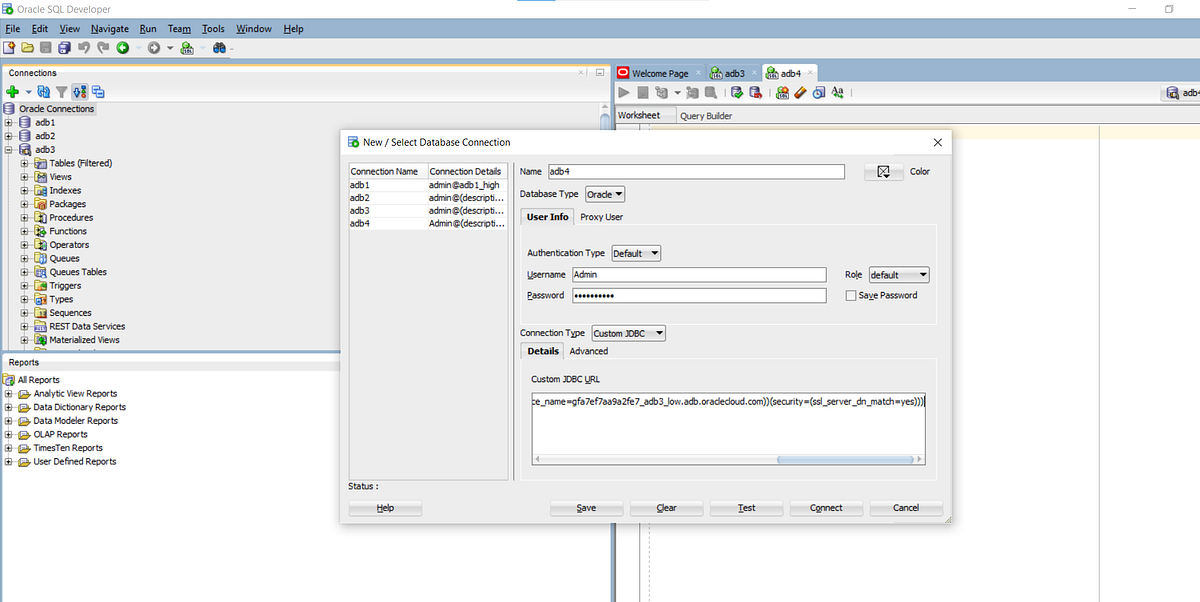Test the database connection
Screen dimensions: 1200x602
[x=746, y=507]
